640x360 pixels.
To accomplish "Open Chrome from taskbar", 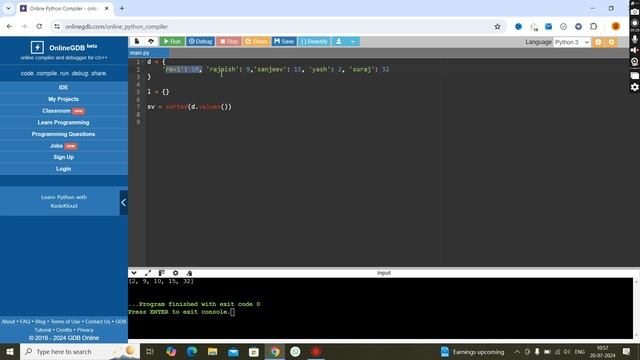I will click(275, 351).
